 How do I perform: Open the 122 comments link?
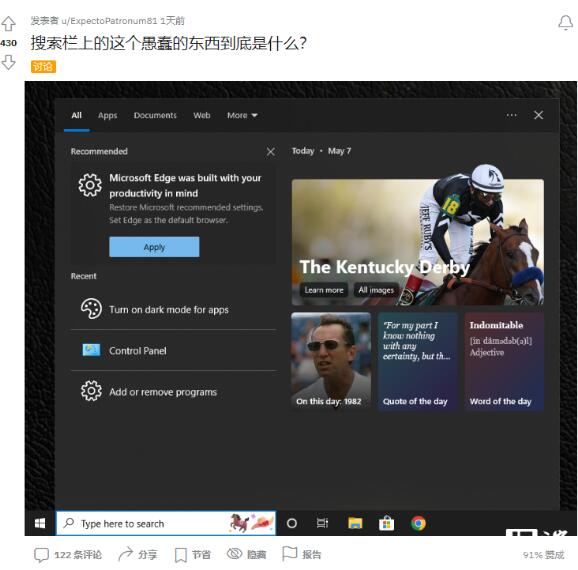[x=68, y=555]
